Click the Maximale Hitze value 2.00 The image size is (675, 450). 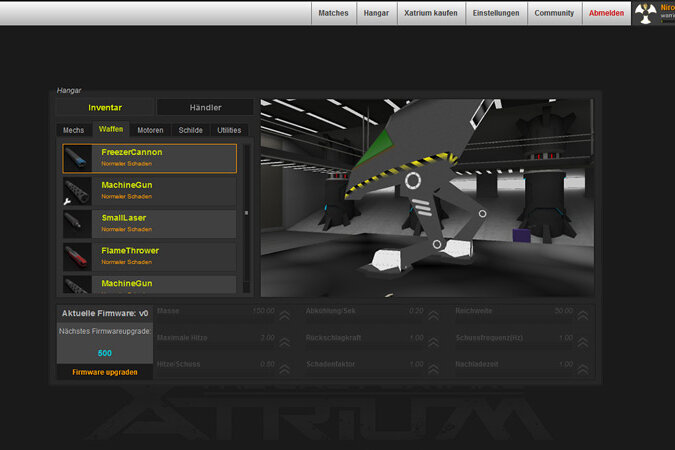pyautogui.click(x=267, y=338)
